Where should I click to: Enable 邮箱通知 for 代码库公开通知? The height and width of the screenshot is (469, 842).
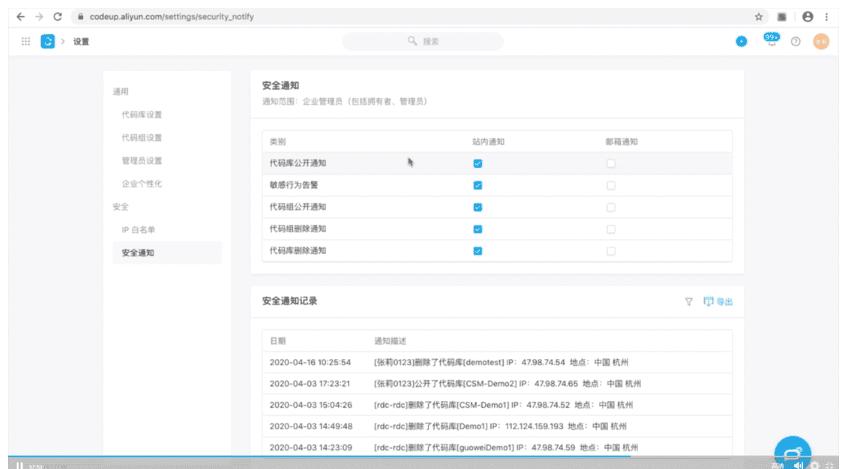click(611, 163)
